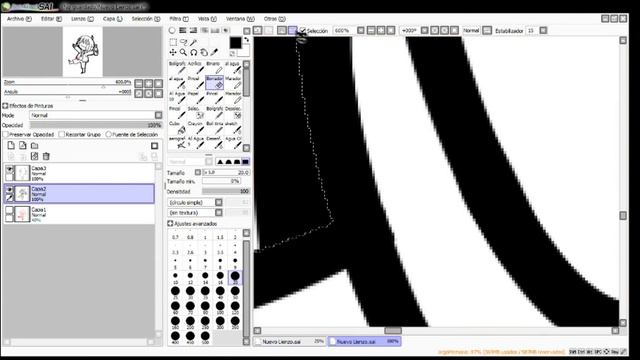The height and width of the screenshot is (360, 640).
Task: Open the Filtro menu
Action: 179,19
